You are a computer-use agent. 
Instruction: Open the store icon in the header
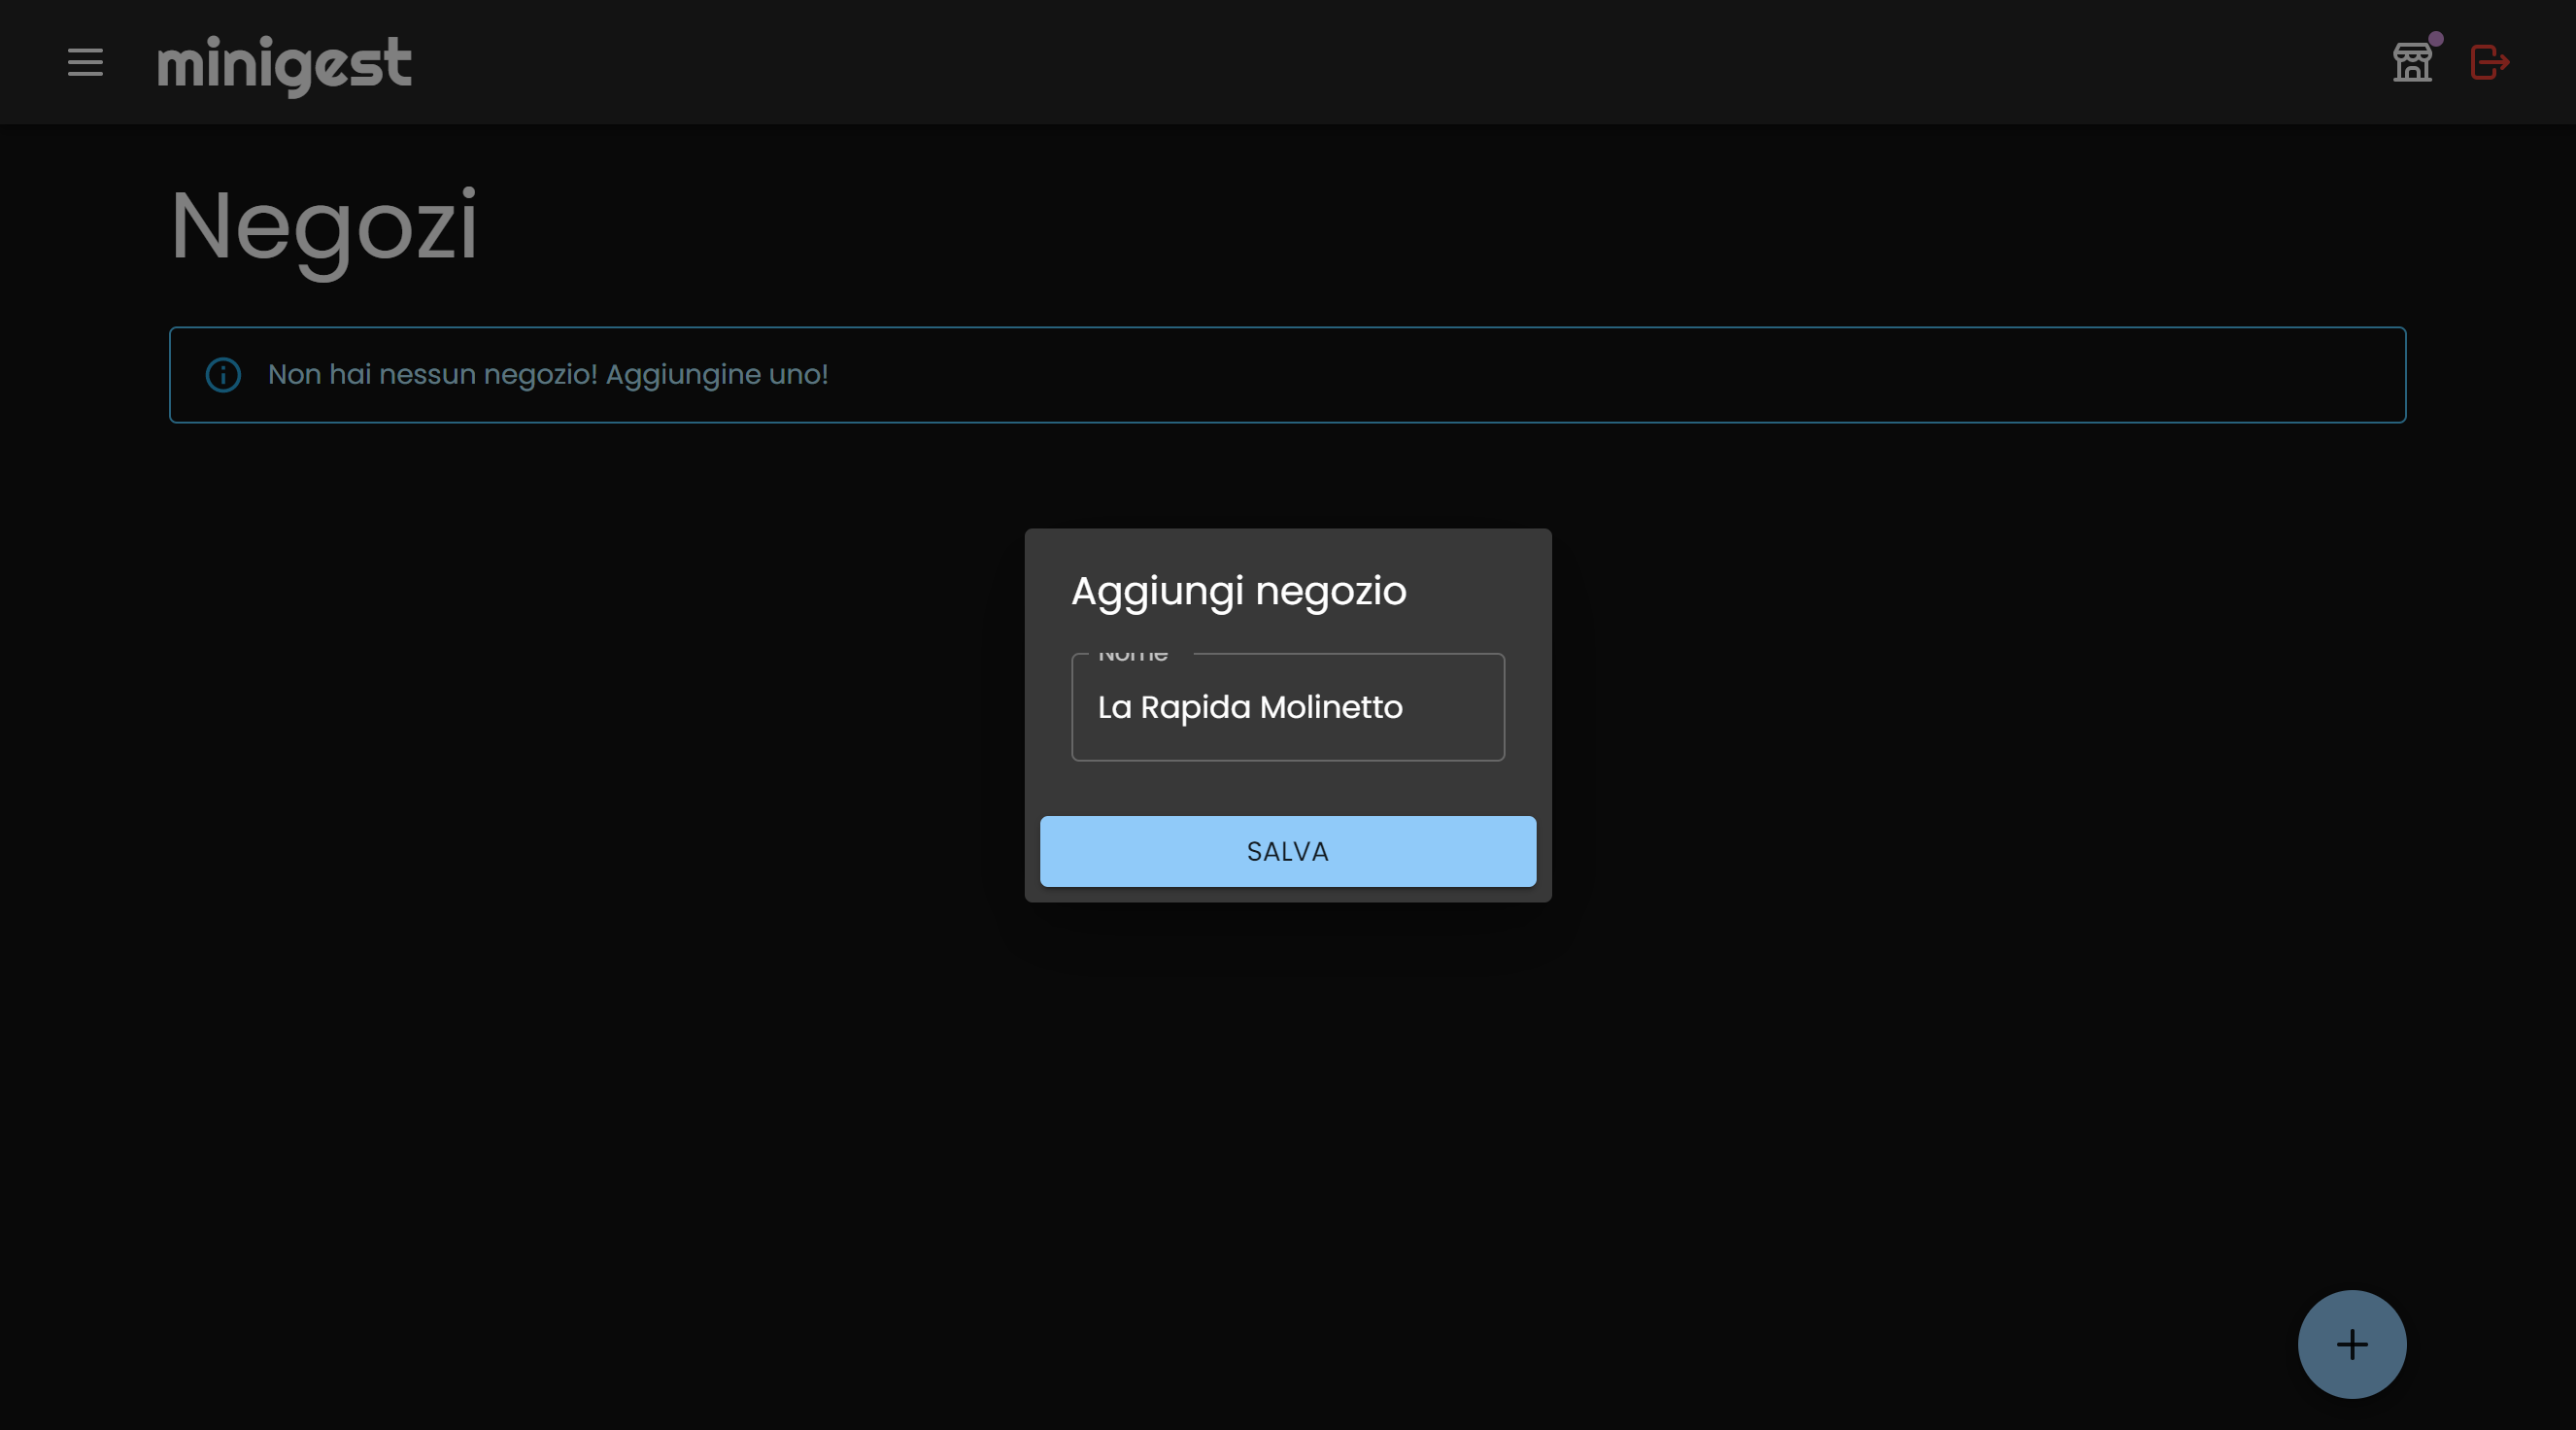(x=2412, y=62)
